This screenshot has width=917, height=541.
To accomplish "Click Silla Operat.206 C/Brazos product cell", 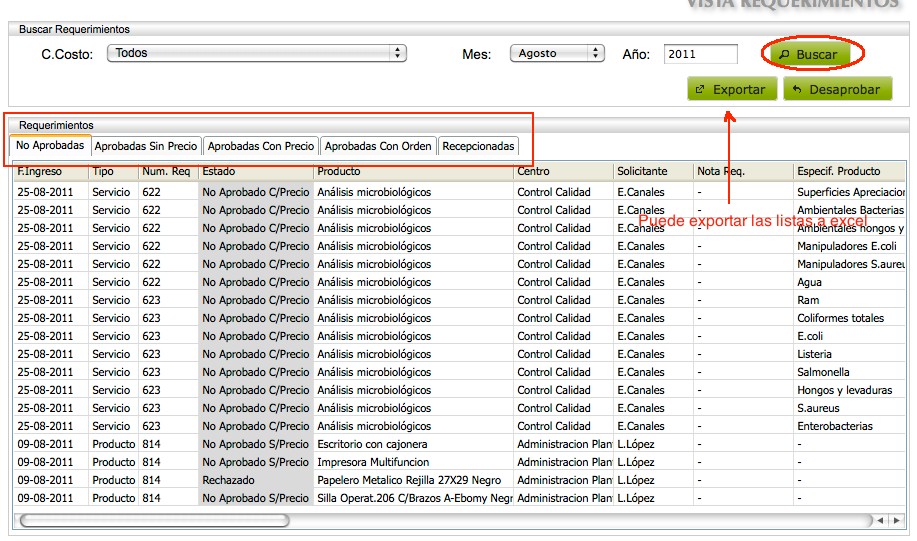I will (x=413, y=498).
